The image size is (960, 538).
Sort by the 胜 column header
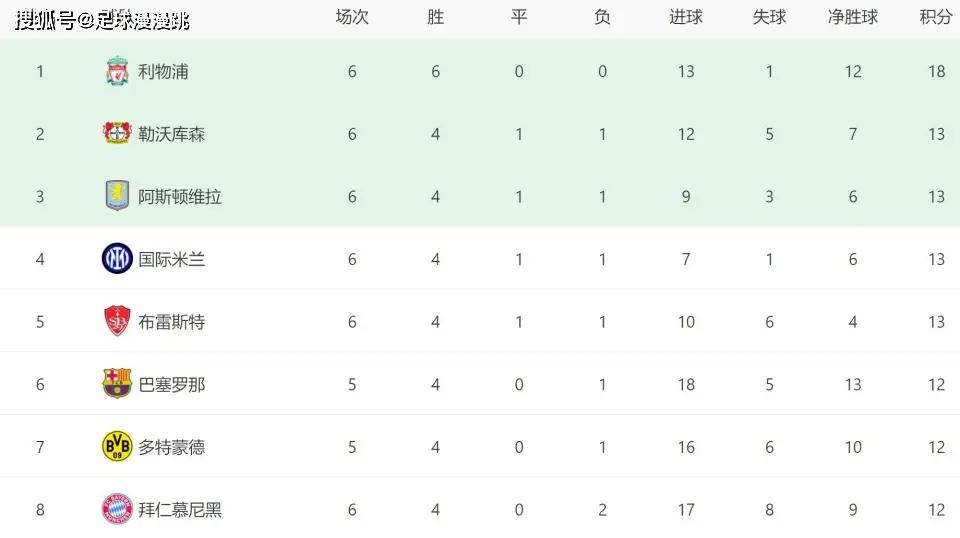coord(435,17)
